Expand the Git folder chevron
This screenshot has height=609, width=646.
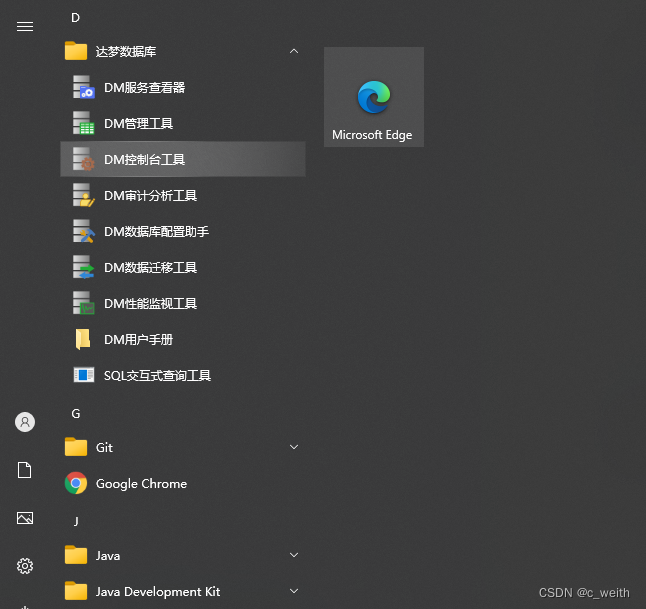[x=294, y=447]
